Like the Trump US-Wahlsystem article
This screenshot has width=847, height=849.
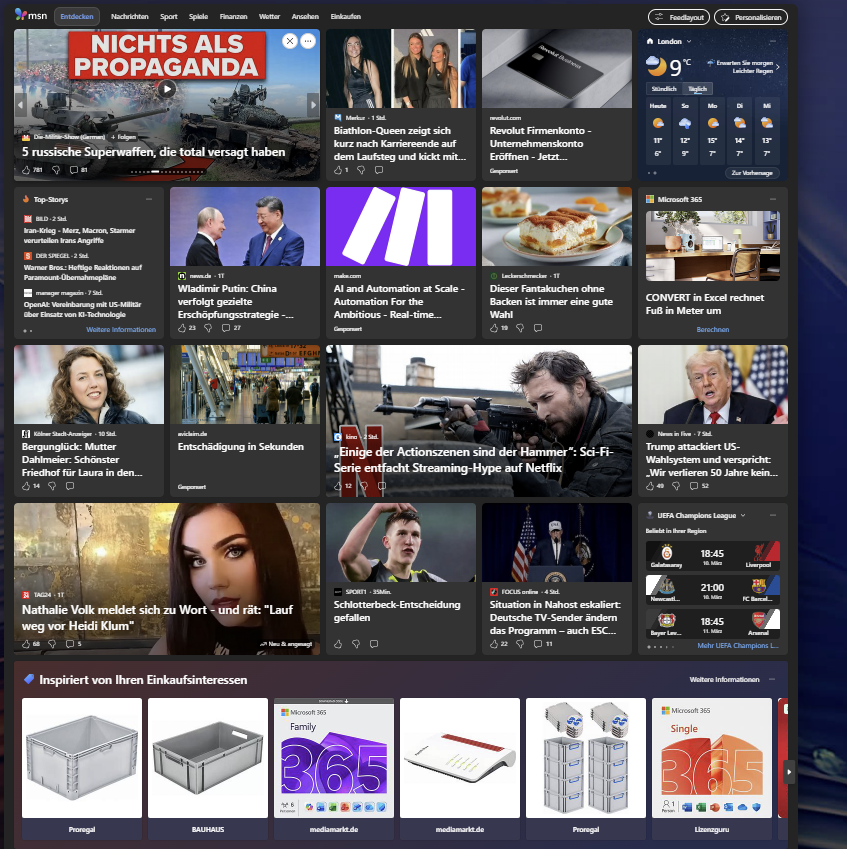click(x=650, y=486)
